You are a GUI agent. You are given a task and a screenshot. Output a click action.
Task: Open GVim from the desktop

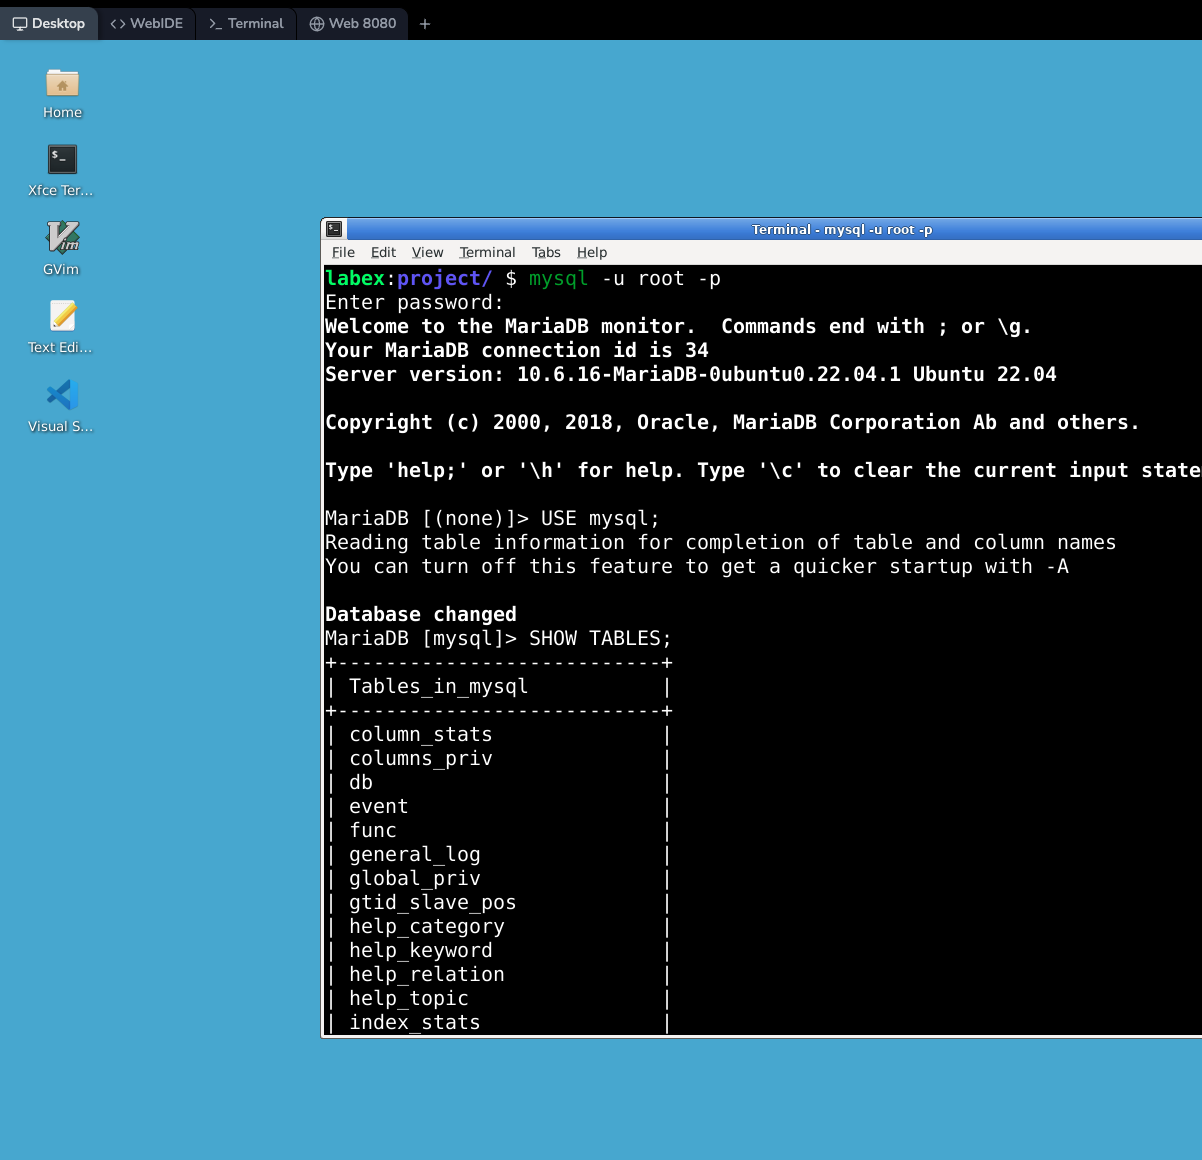61,238
